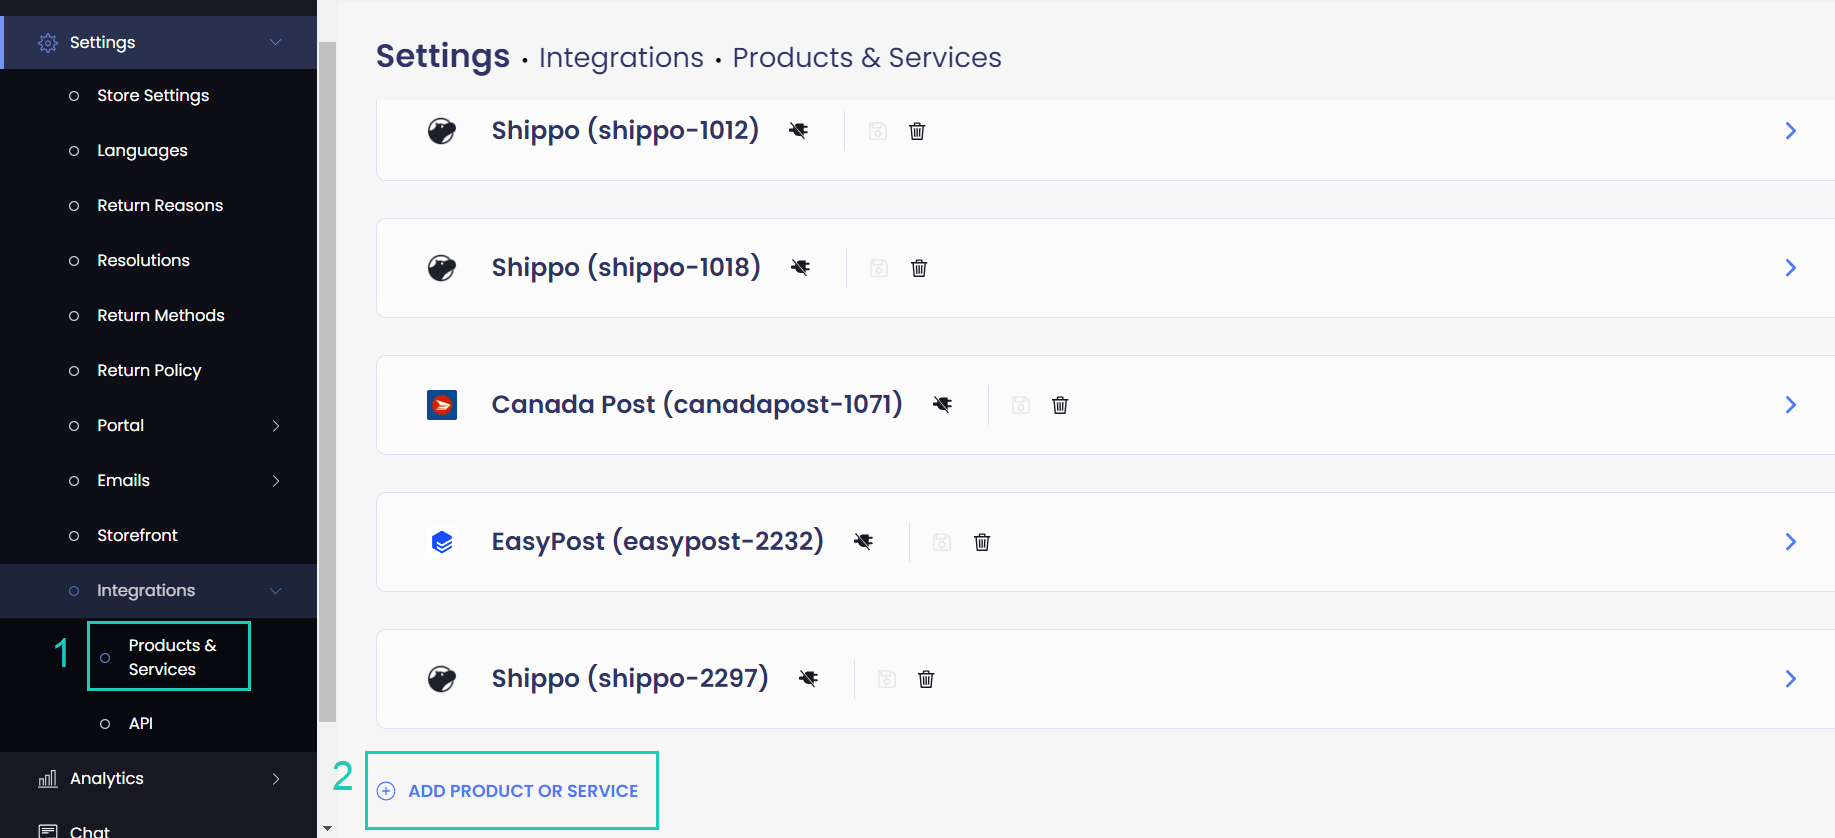Click Add Product or Service button
The width and height of the screenshot is (1835, 838).
coord(511,791)
